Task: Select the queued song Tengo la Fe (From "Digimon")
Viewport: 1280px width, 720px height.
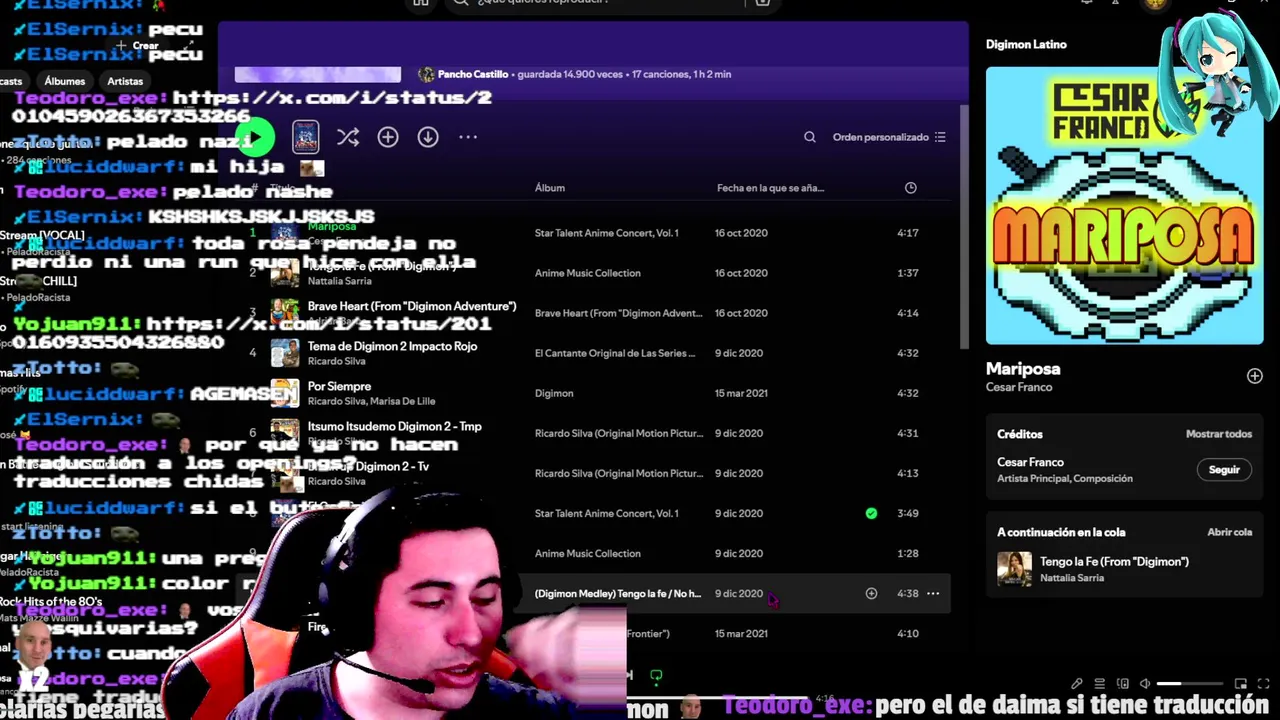Action: pos(1114,561)
